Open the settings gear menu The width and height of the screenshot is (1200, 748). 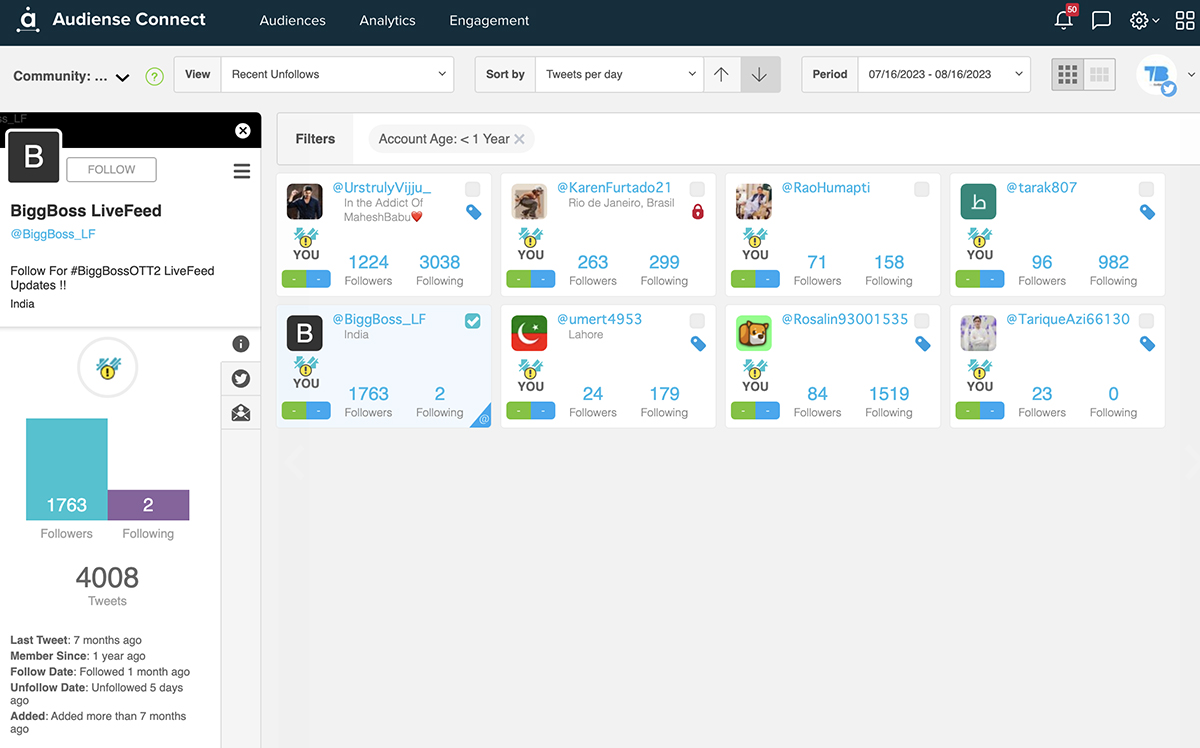(1144, 20)
